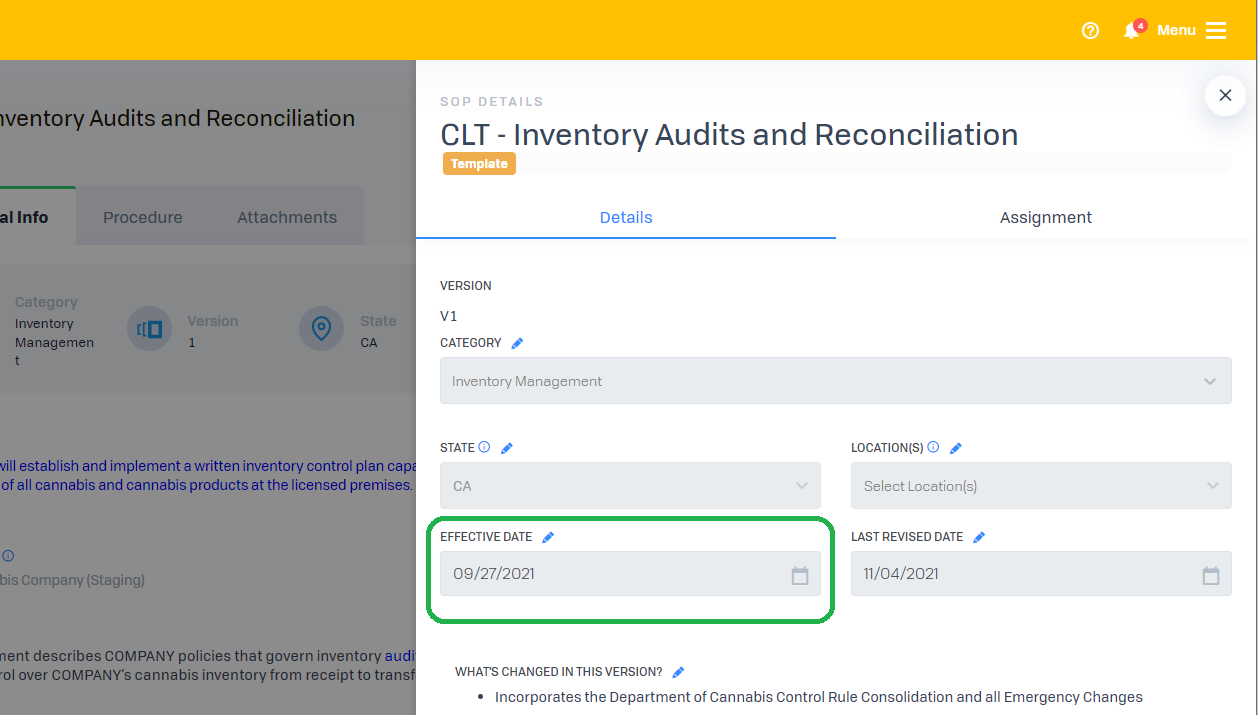Open calendar picker for Effective Date
Viewport: 1258px width, 715px height.
coord(800,575)
